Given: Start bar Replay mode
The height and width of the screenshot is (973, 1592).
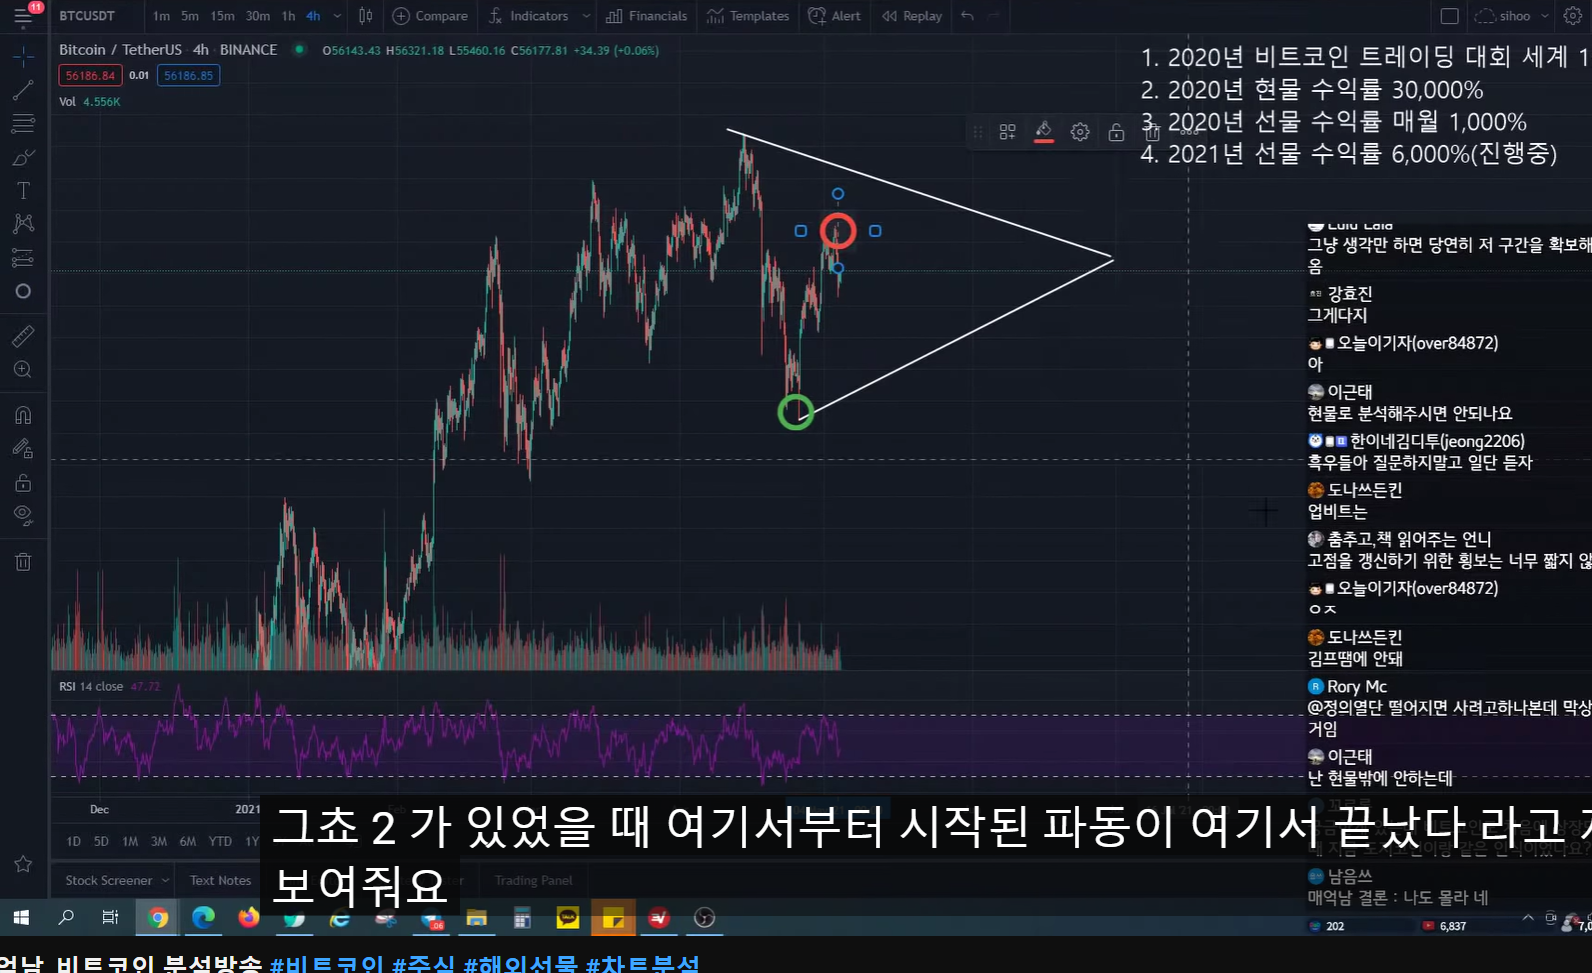Looking at the screenshot, I should pyautogui.click(x=912, y=16).
